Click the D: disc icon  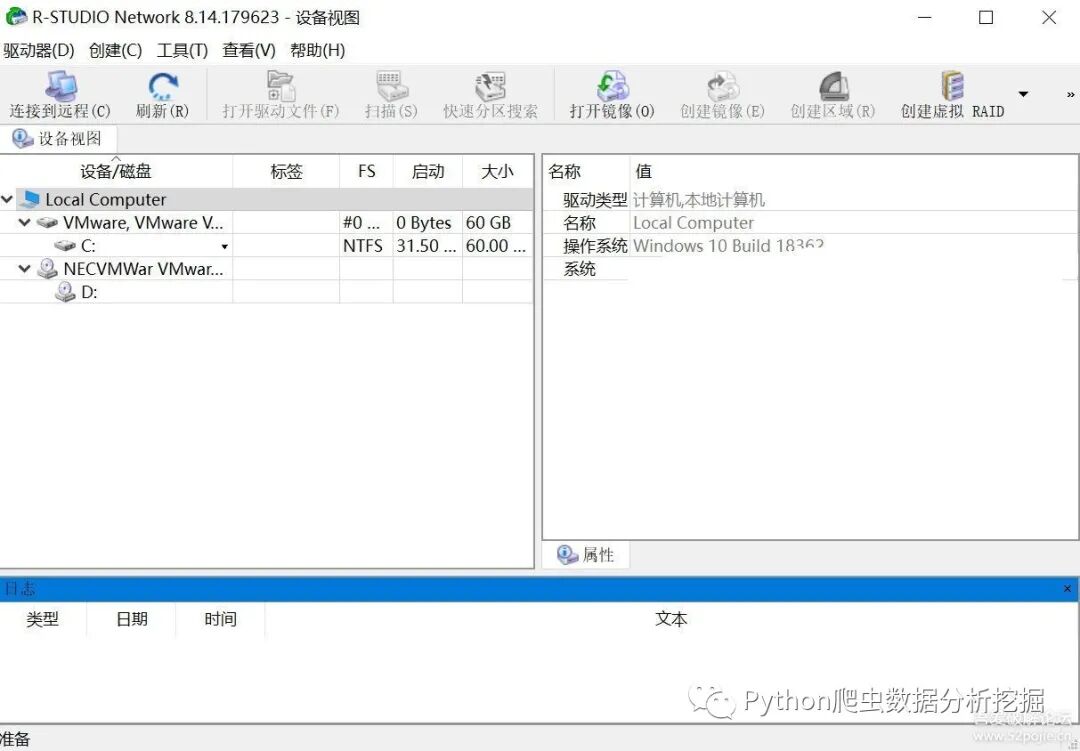point(65,292)
